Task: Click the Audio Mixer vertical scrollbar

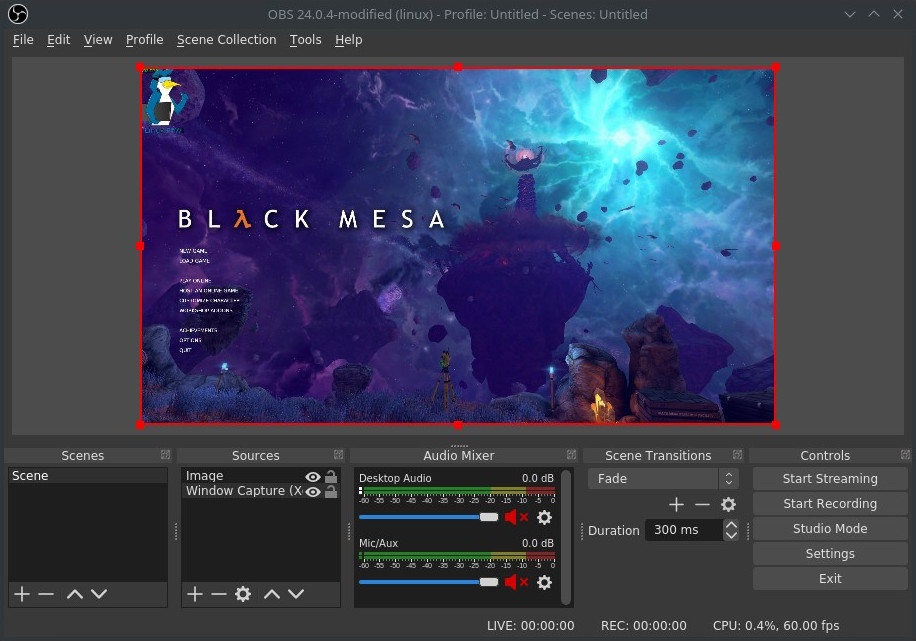Action: (x=565, y=537)
